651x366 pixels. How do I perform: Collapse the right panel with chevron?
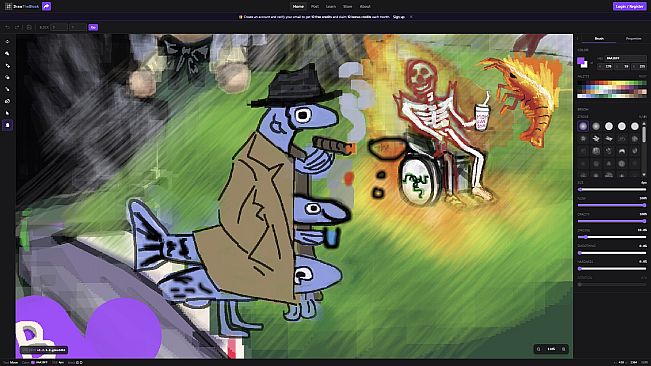click(578, 39)
